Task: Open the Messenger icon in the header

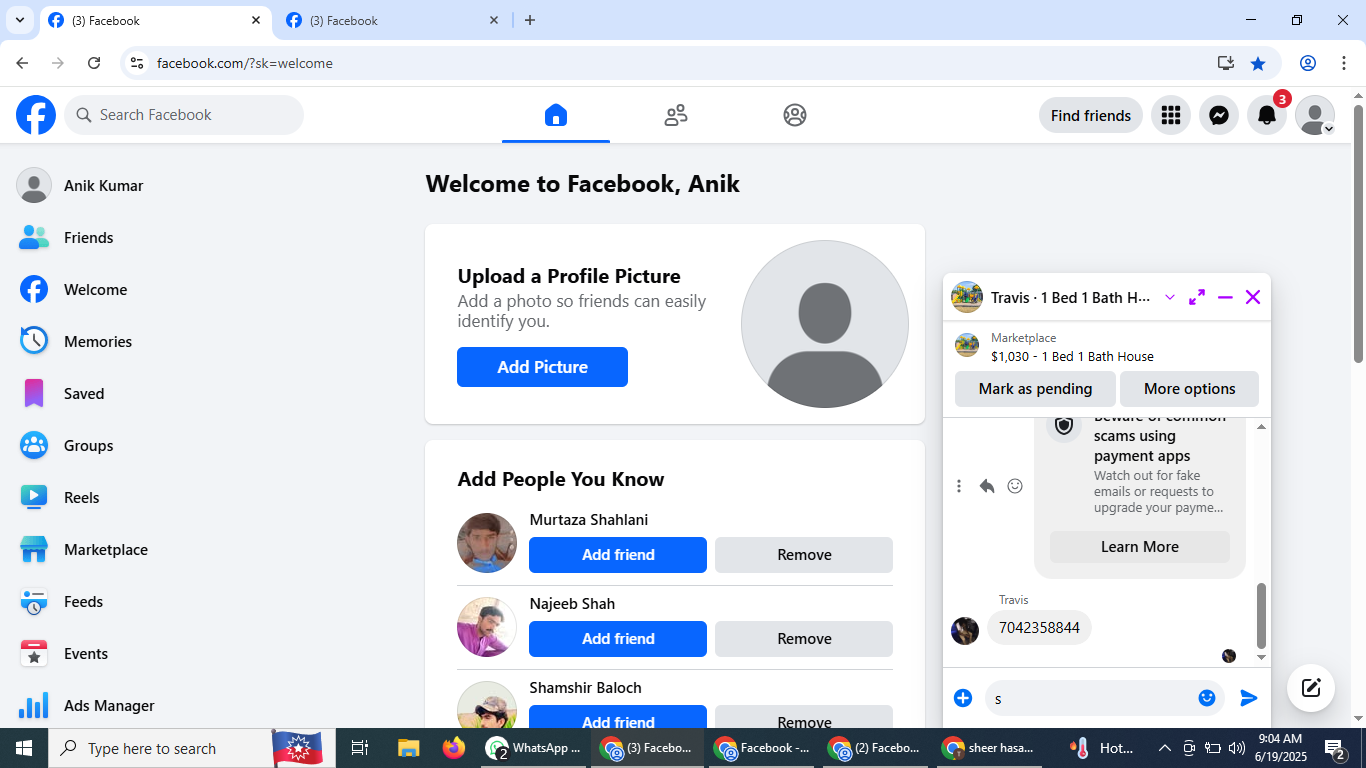Action: click(1219, 115)
